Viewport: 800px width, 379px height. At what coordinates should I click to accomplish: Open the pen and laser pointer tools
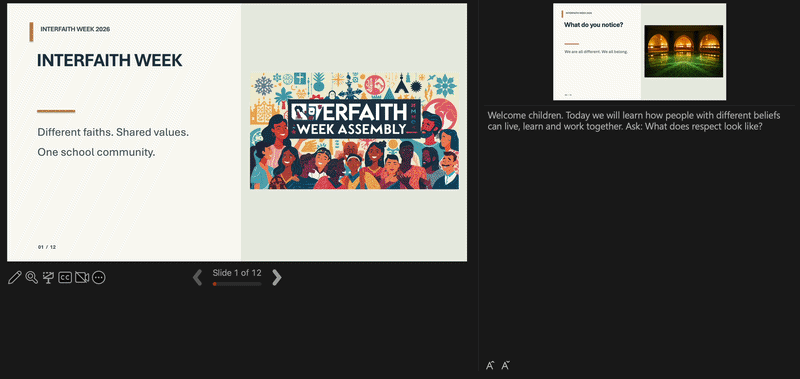click(15, 277)
